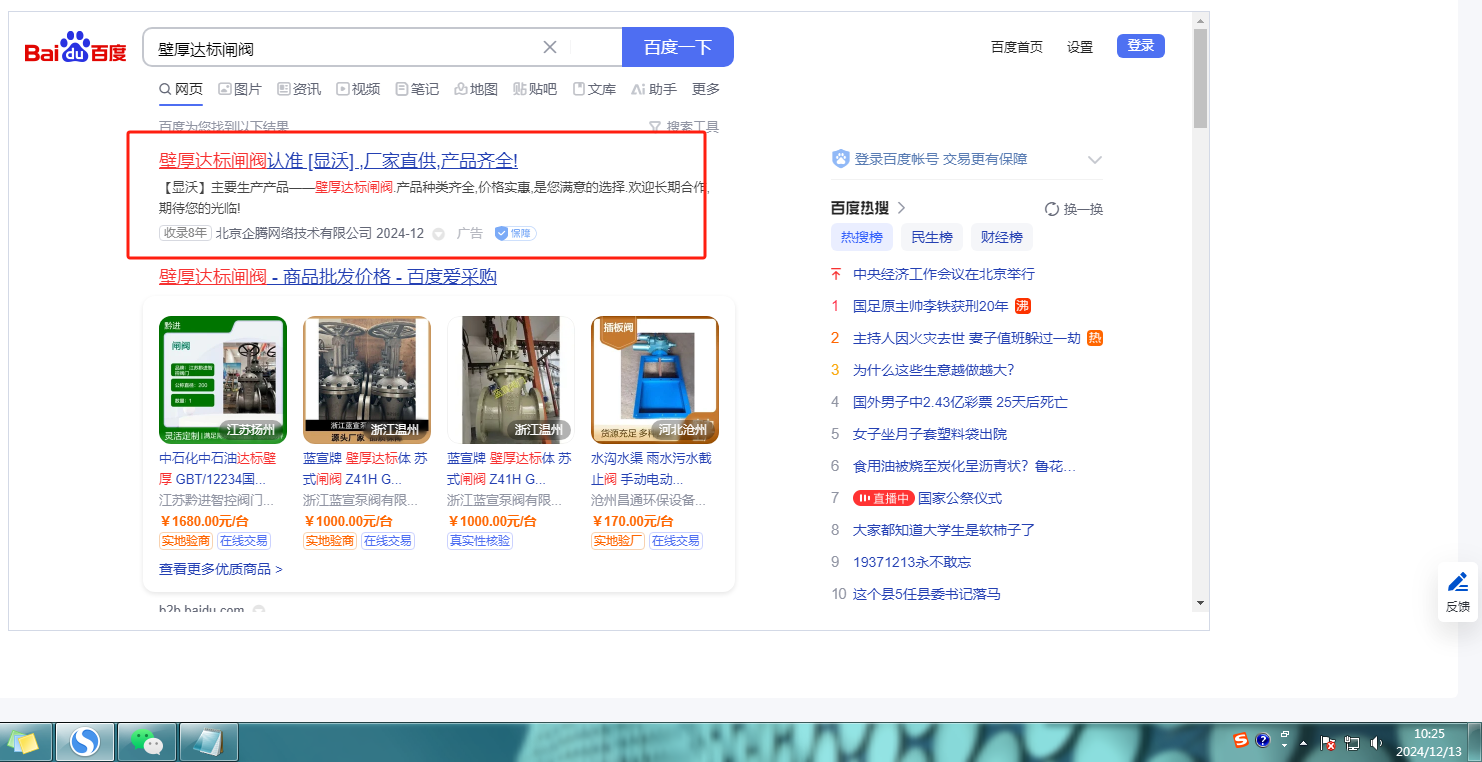Switch to the 财经榜 tab
The width and height of the screenshot is (1482, 762).
(x=1002, y=237)
